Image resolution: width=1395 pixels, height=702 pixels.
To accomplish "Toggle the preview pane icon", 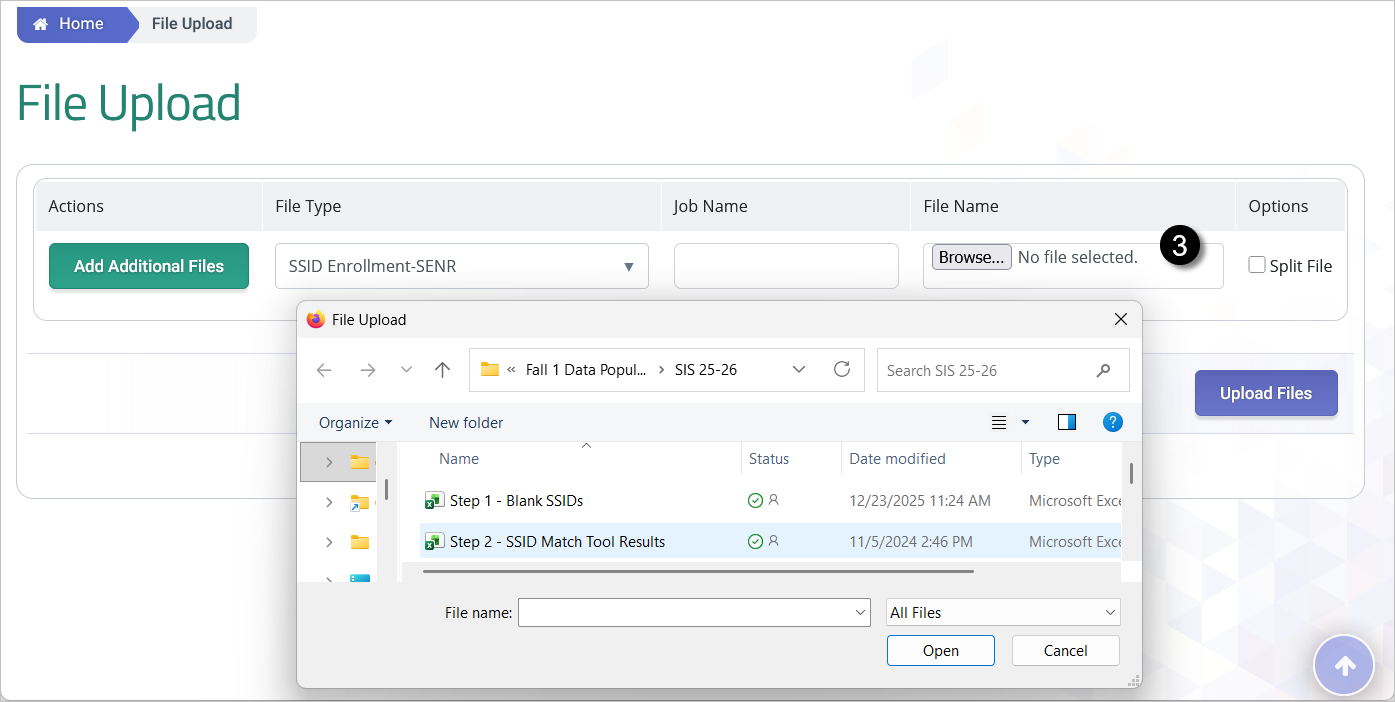I will pos(1066,421).
